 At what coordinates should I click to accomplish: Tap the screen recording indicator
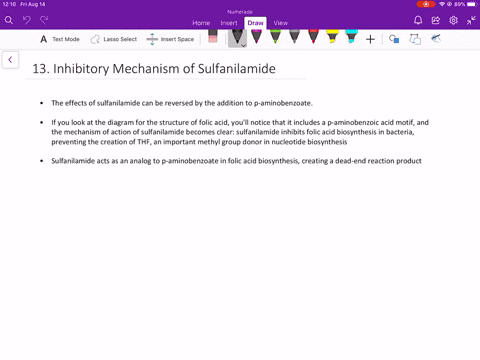coord(426,4)
